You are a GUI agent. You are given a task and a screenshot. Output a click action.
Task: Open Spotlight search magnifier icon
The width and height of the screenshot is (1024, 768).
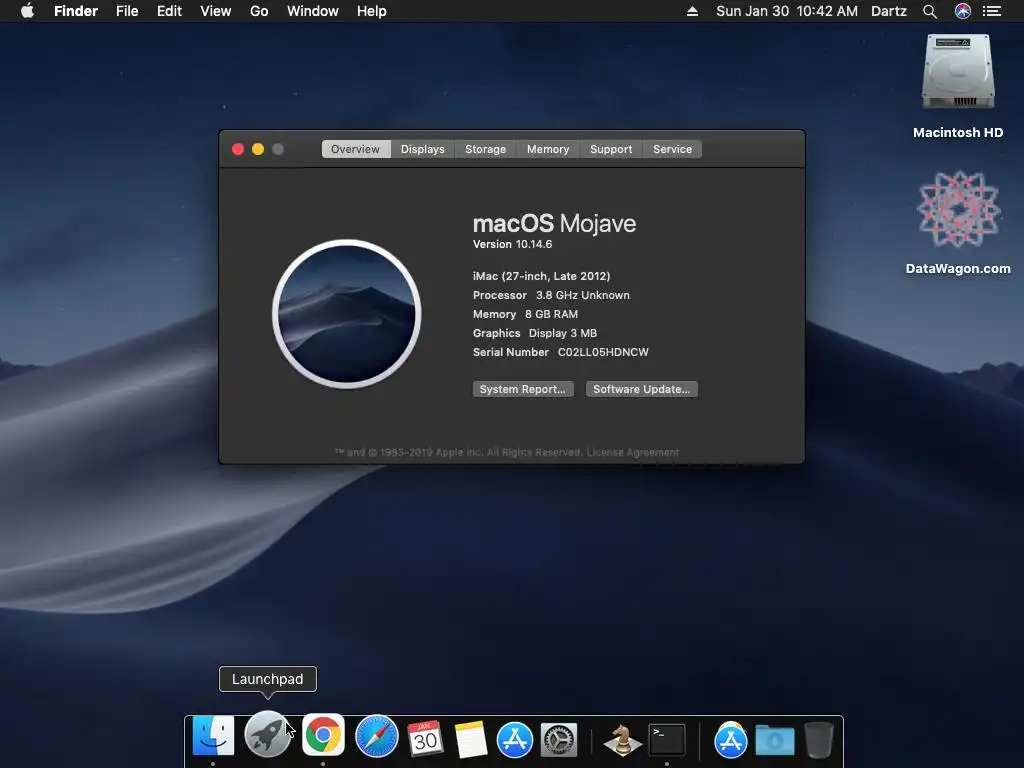click(930, 11)
